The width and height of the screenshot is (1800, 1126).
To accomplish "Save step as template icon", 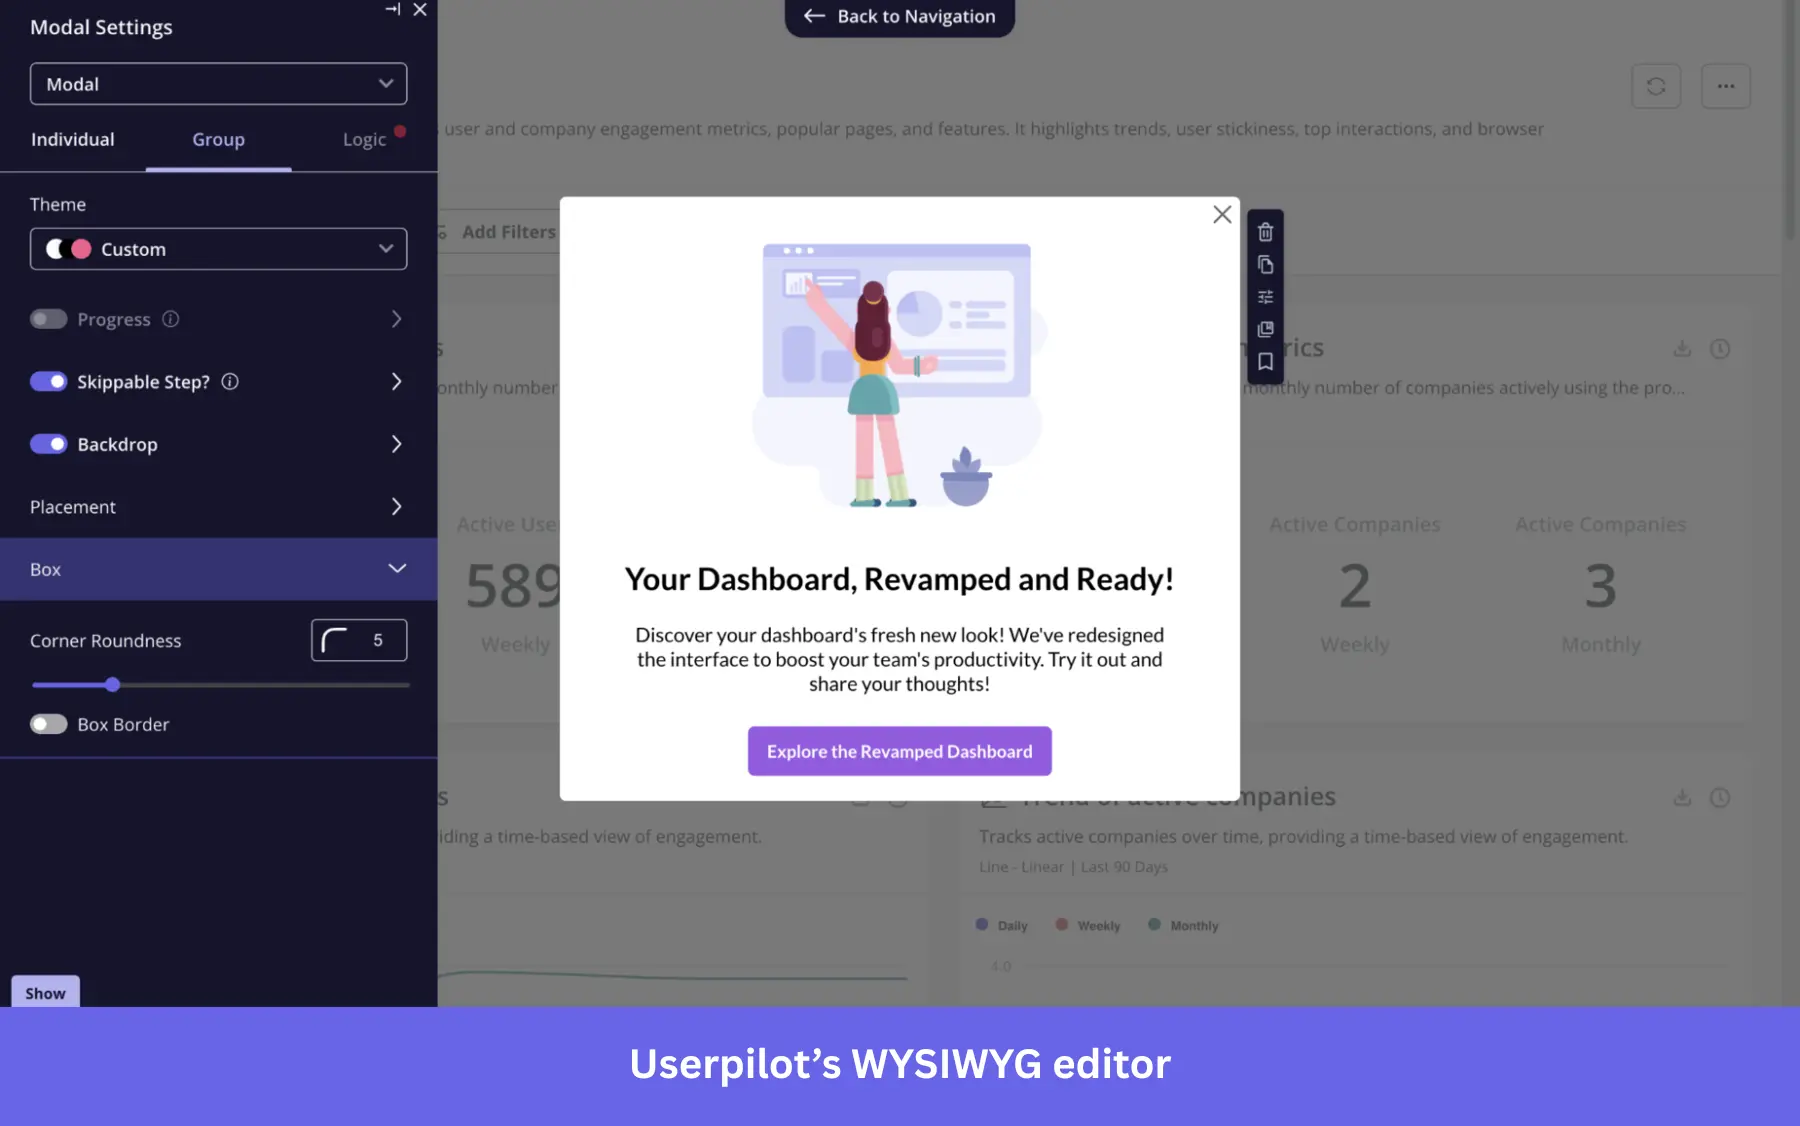I will click(1265, 329).
